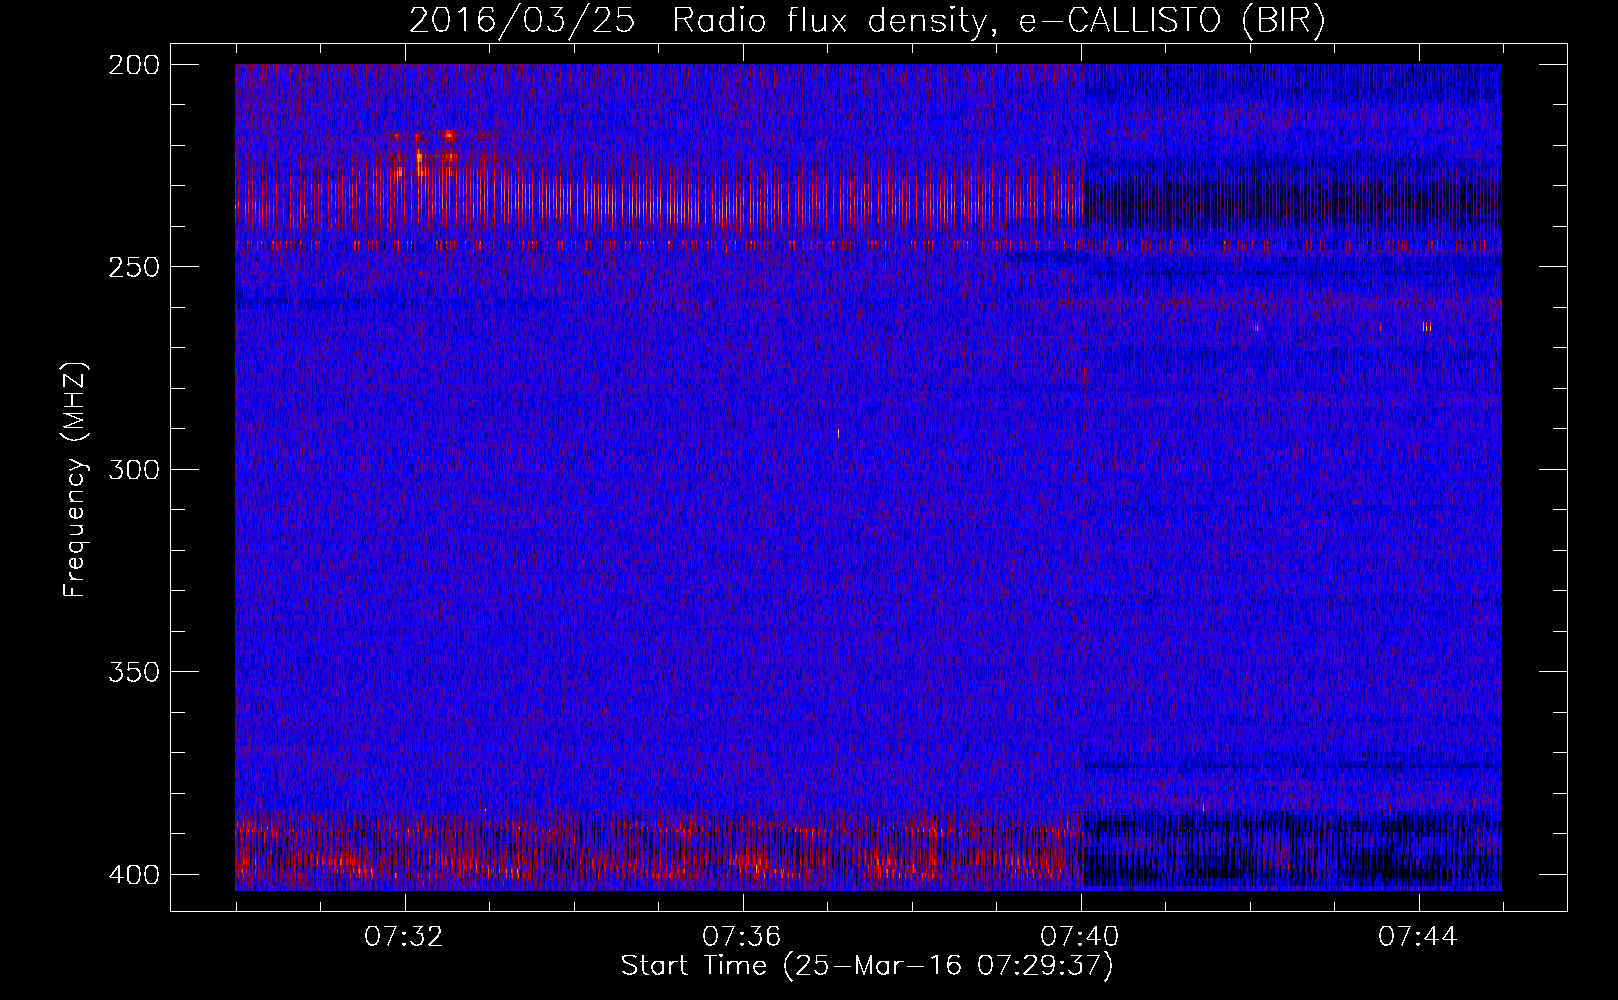This screenshot has width=1618, height=1000.
Task: Click the 'Frequency (MHZ)' y-axis label
Action: coord(75,480)
